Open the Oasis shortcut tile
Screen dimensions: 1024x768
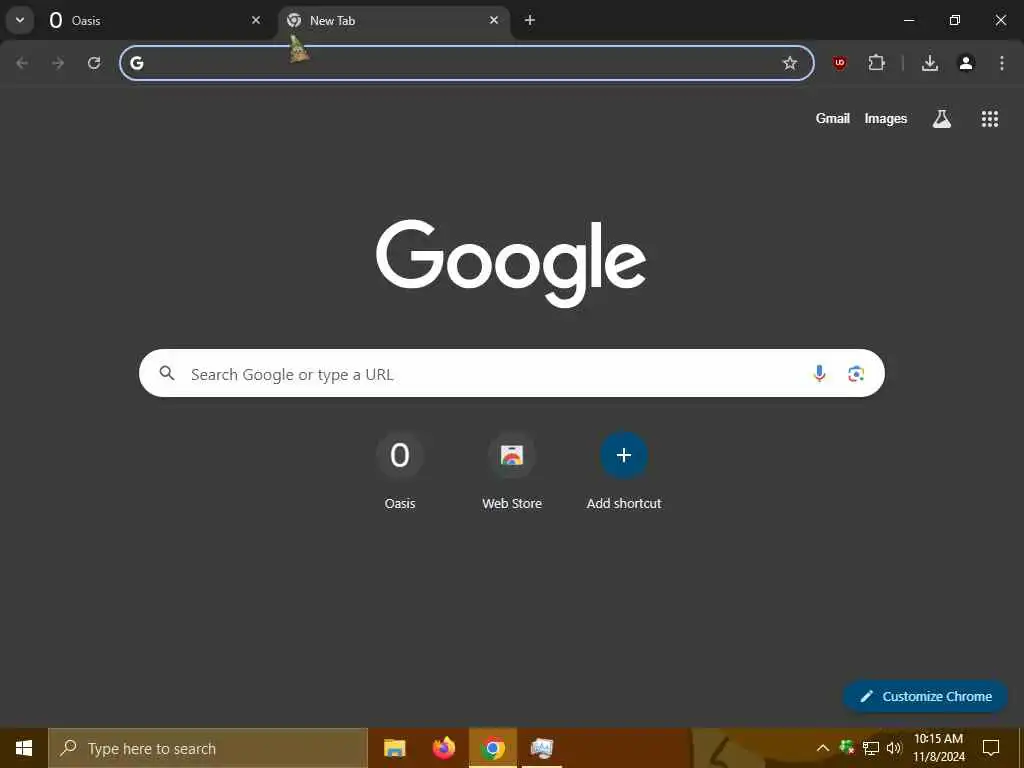(x=400, y=470)
